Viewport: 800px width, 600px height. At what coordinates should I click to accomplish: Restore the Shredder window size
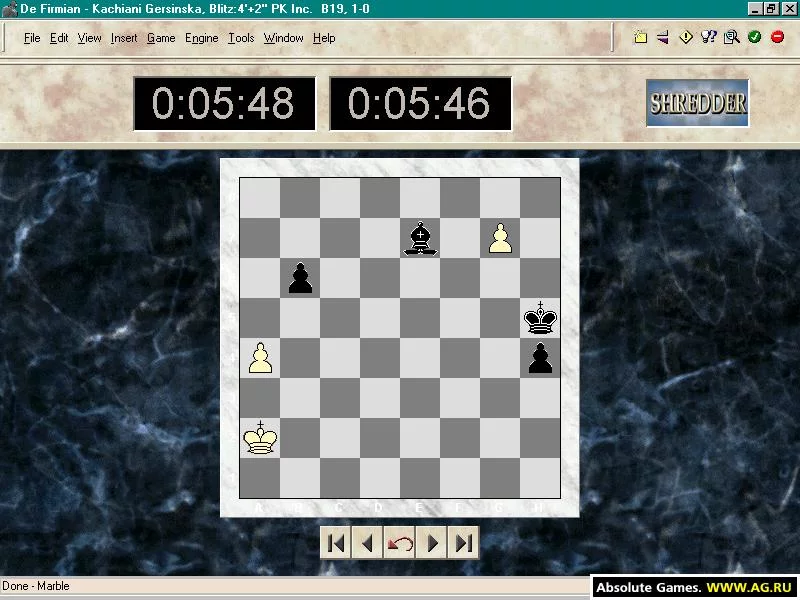[770, 9]
